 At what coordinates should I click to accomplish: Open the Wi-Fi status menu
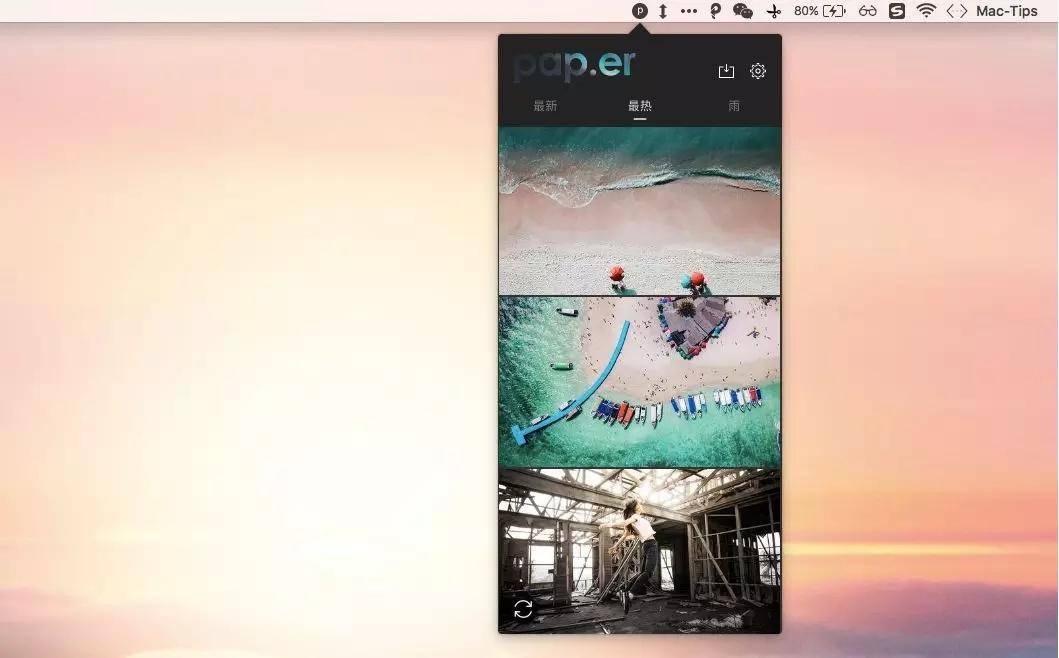pos(926,11)
